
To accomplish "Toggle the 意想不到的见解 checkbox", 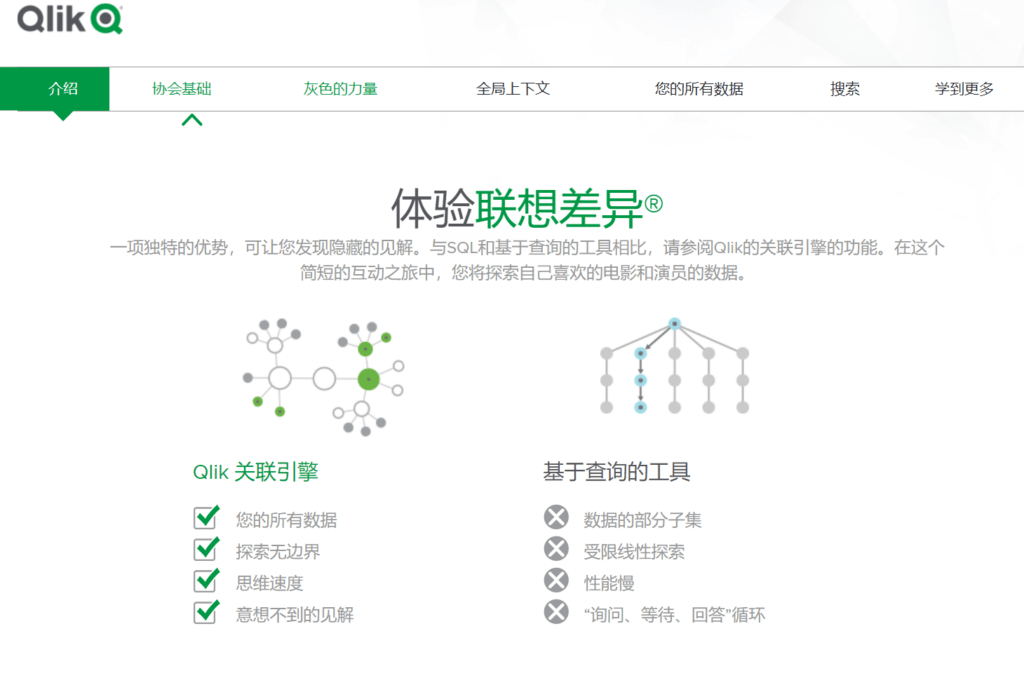I will [206, 611].
